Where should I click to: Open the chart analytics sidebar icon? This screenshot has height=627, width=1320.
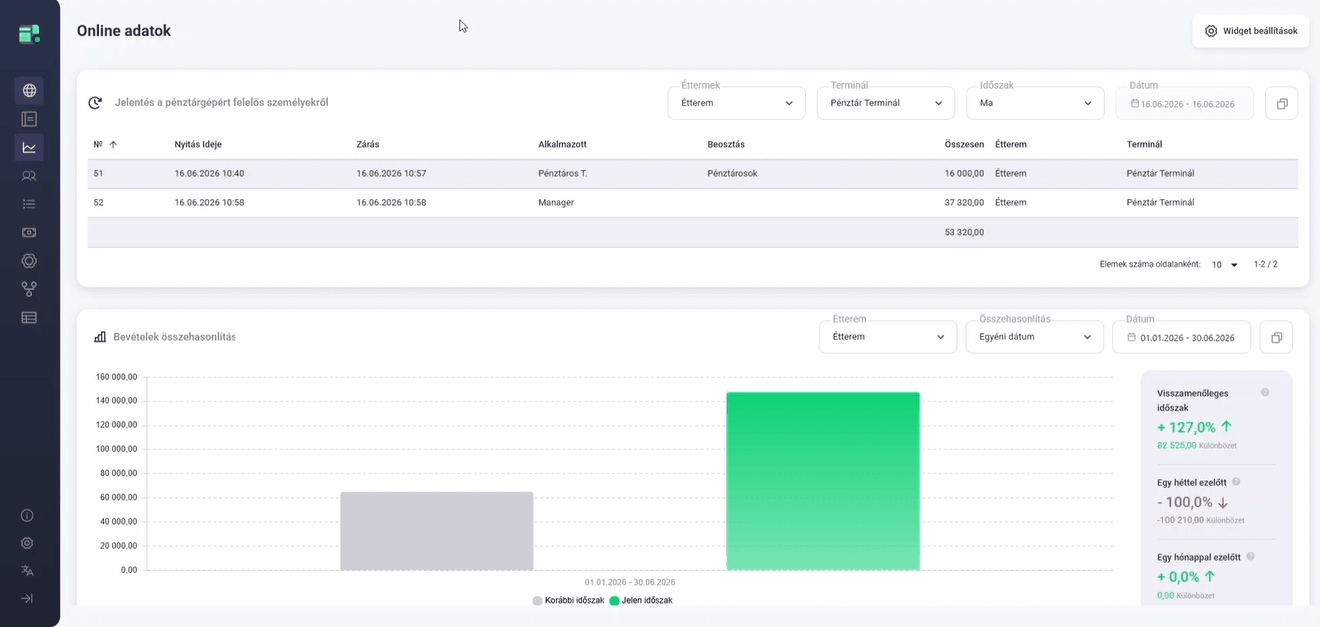click(29, 147)
